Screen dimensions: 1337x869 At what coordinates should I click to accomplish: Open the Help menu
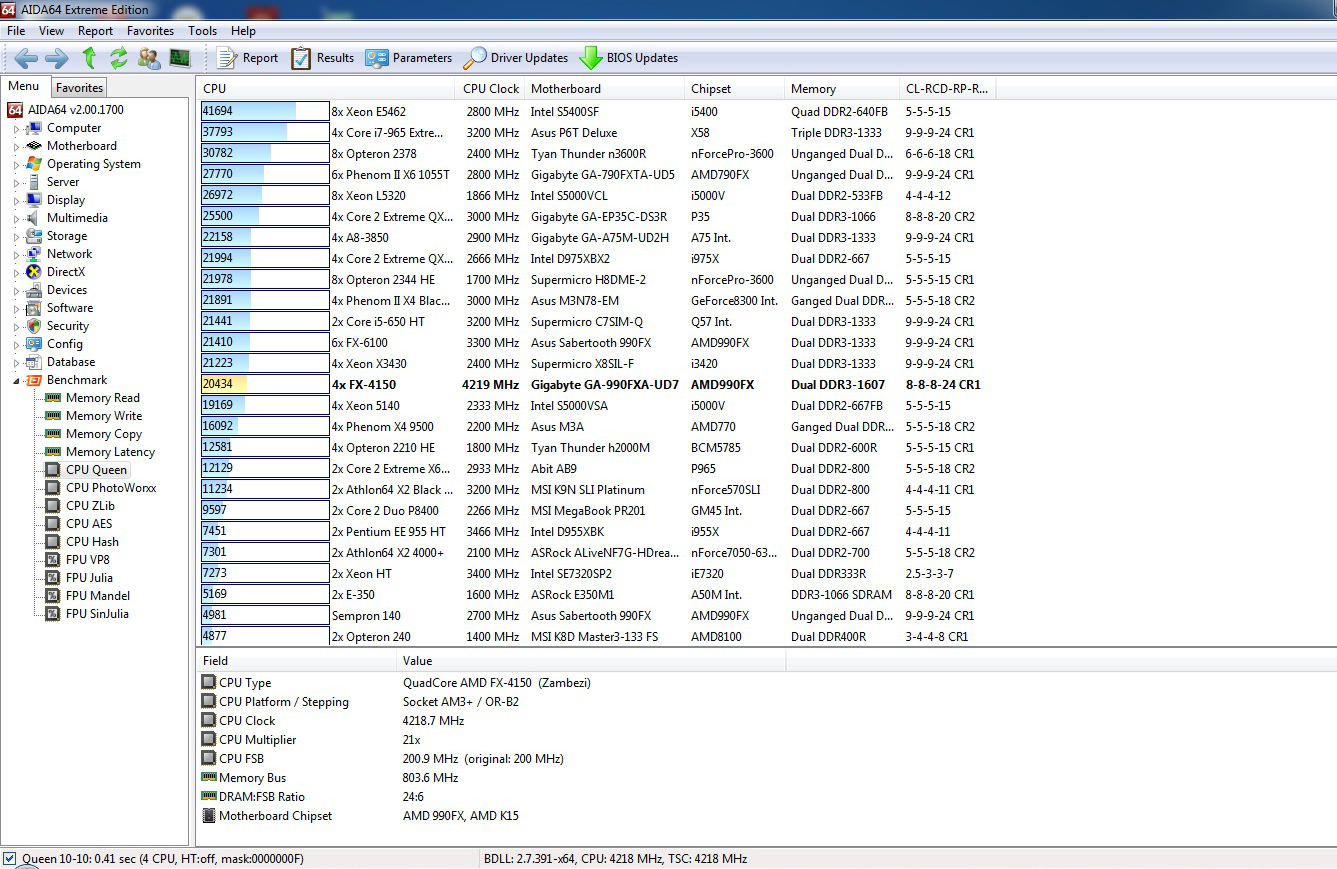pos(243,31)
